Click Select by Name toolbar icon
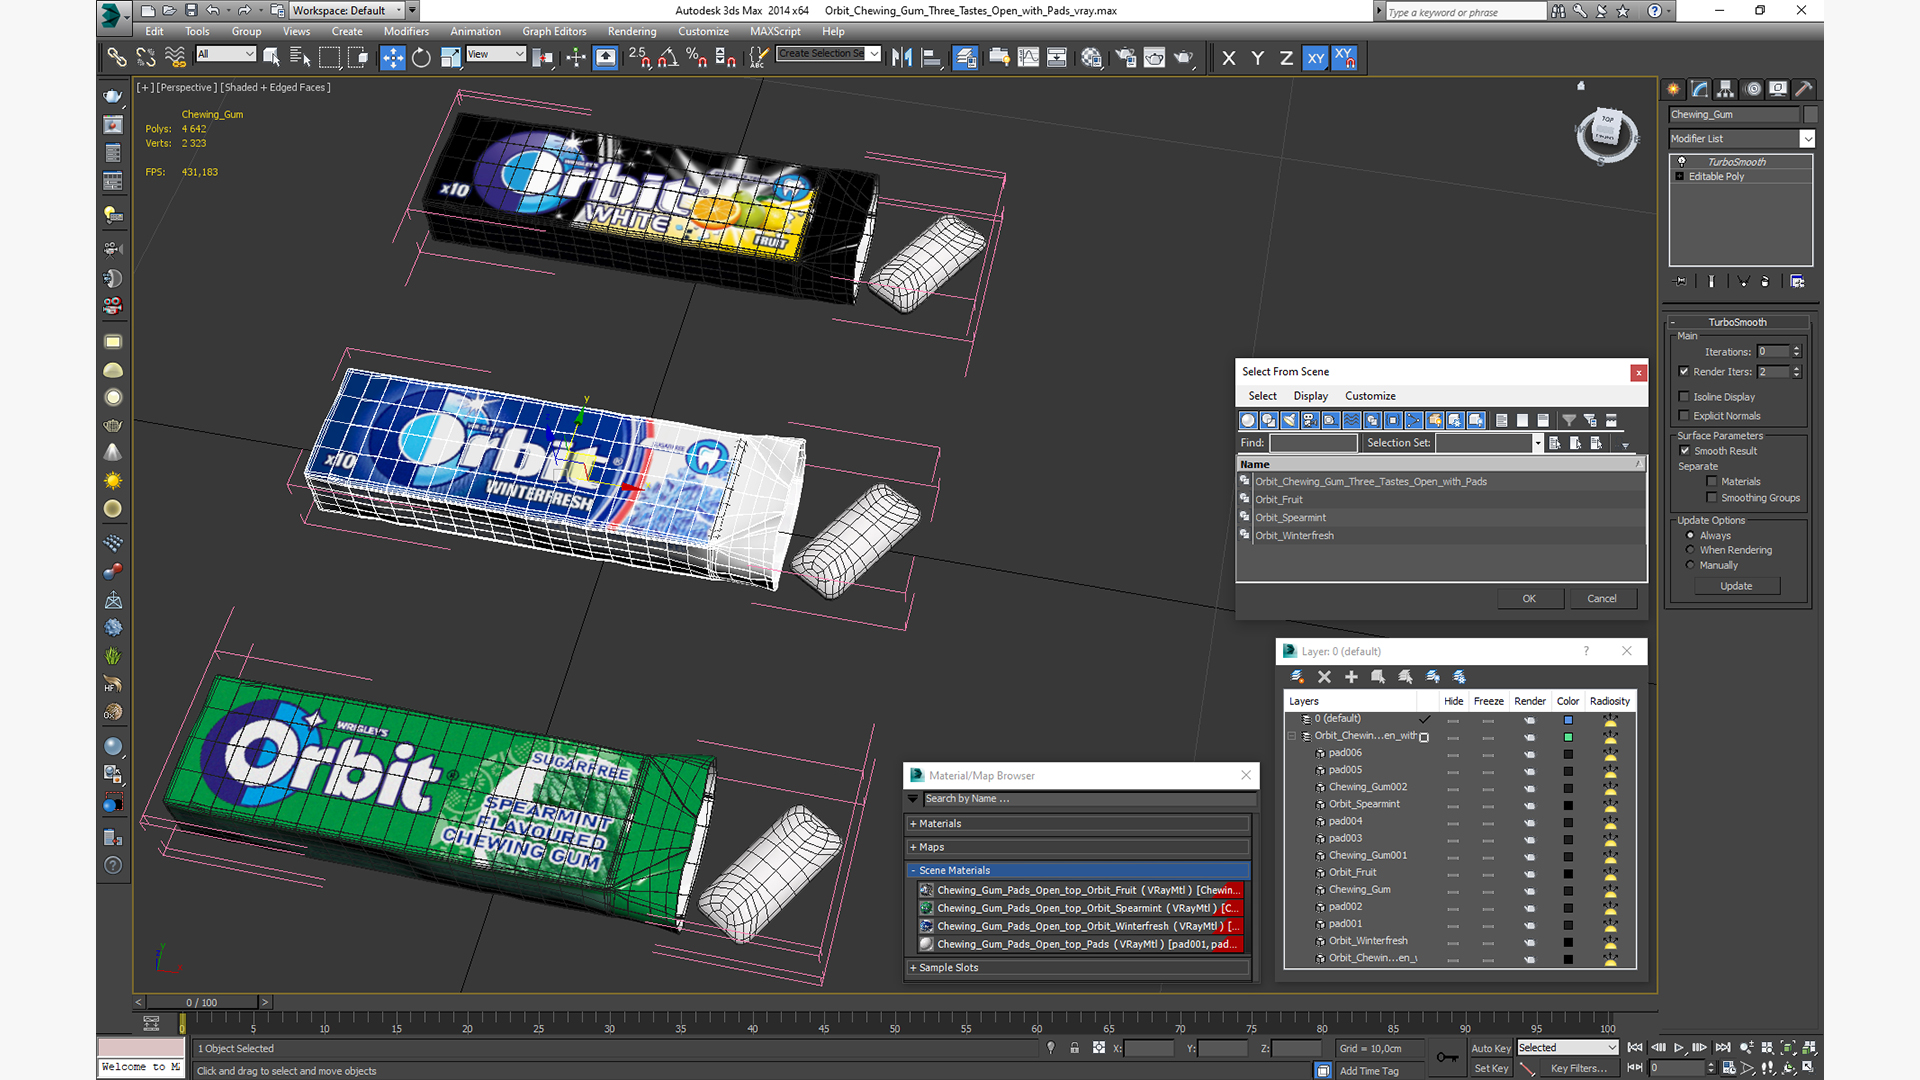This screenshot has width=1920, height=1080. coord(299,58)
